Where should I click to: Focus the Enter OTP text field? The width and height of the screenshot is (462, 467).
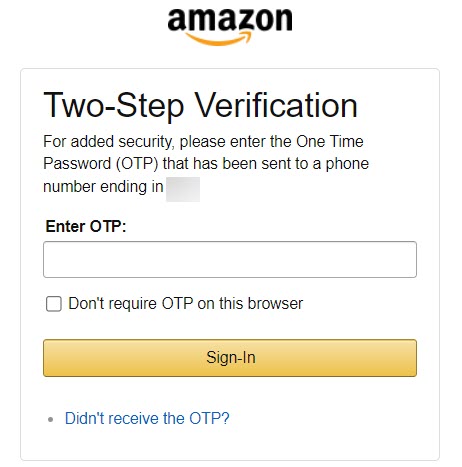tap(230, 259)
